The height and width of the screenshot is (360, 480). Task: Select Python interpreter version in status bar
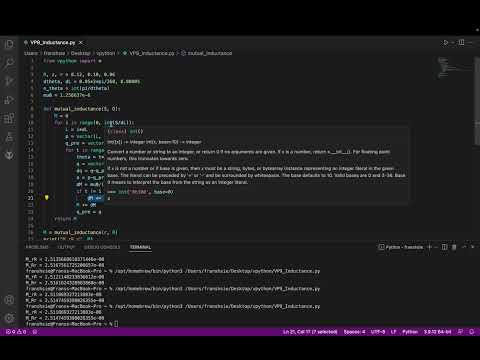click(437, 332)
